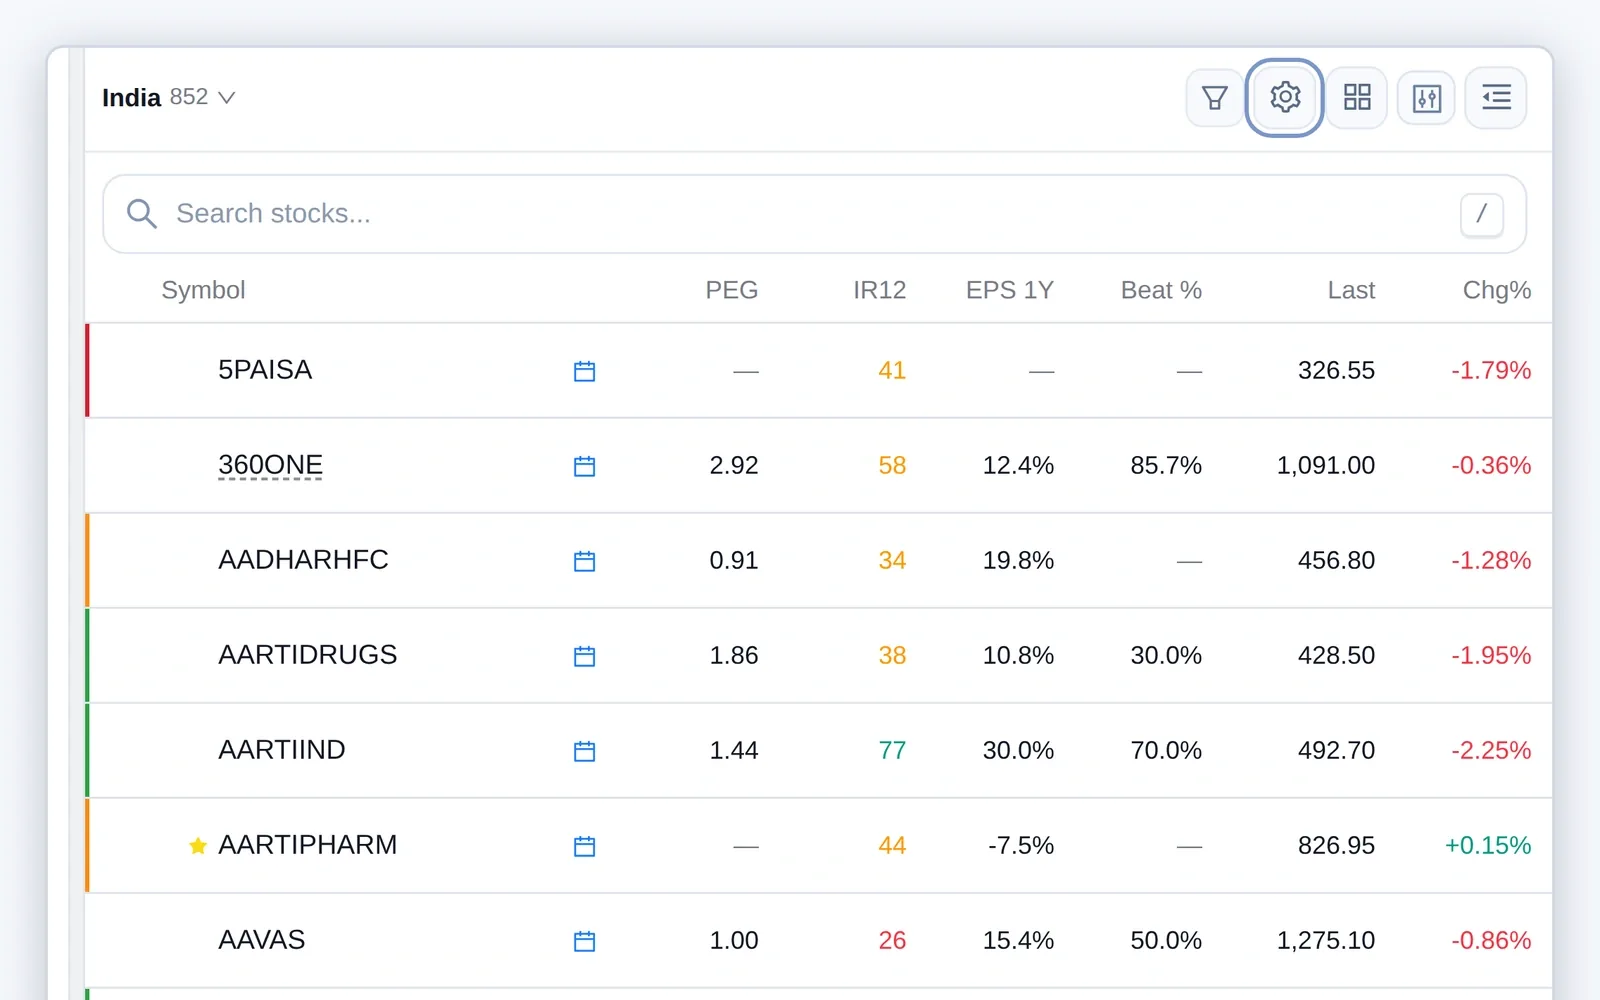1600x1000 pixels.
Task: Click AAVAS change -0.86%
Action: 1491,941
